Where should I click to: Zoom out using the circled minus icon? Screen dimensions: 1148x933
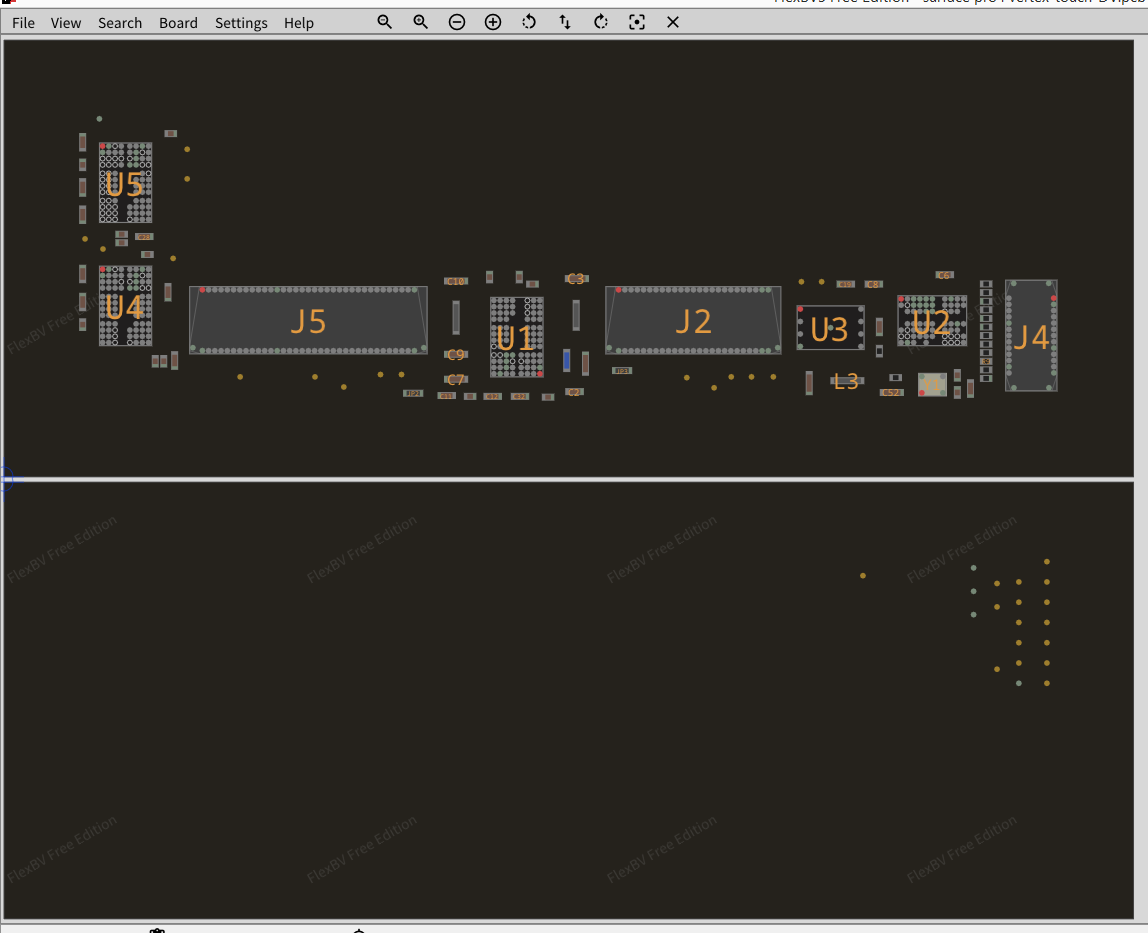point(457,22)
